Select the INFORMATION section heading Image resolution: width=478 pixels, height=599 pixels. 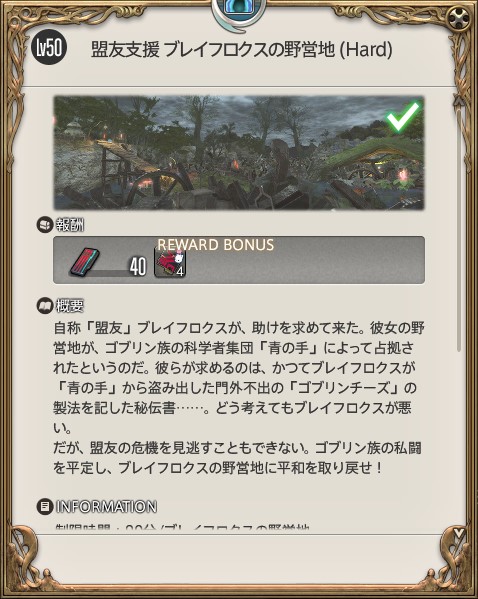tap(106, 507)
